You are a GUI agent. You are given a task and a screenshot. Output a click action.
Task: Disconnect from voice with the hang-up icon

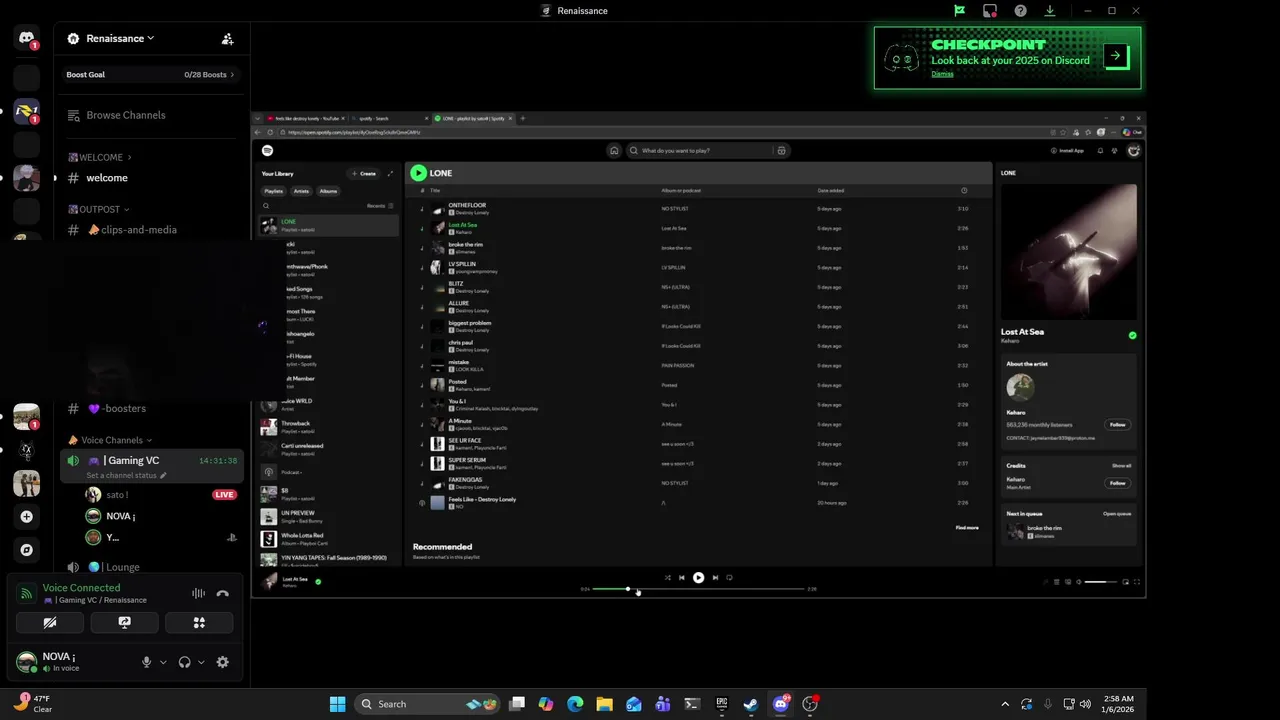pyautogui.click(x=222, y=593)
